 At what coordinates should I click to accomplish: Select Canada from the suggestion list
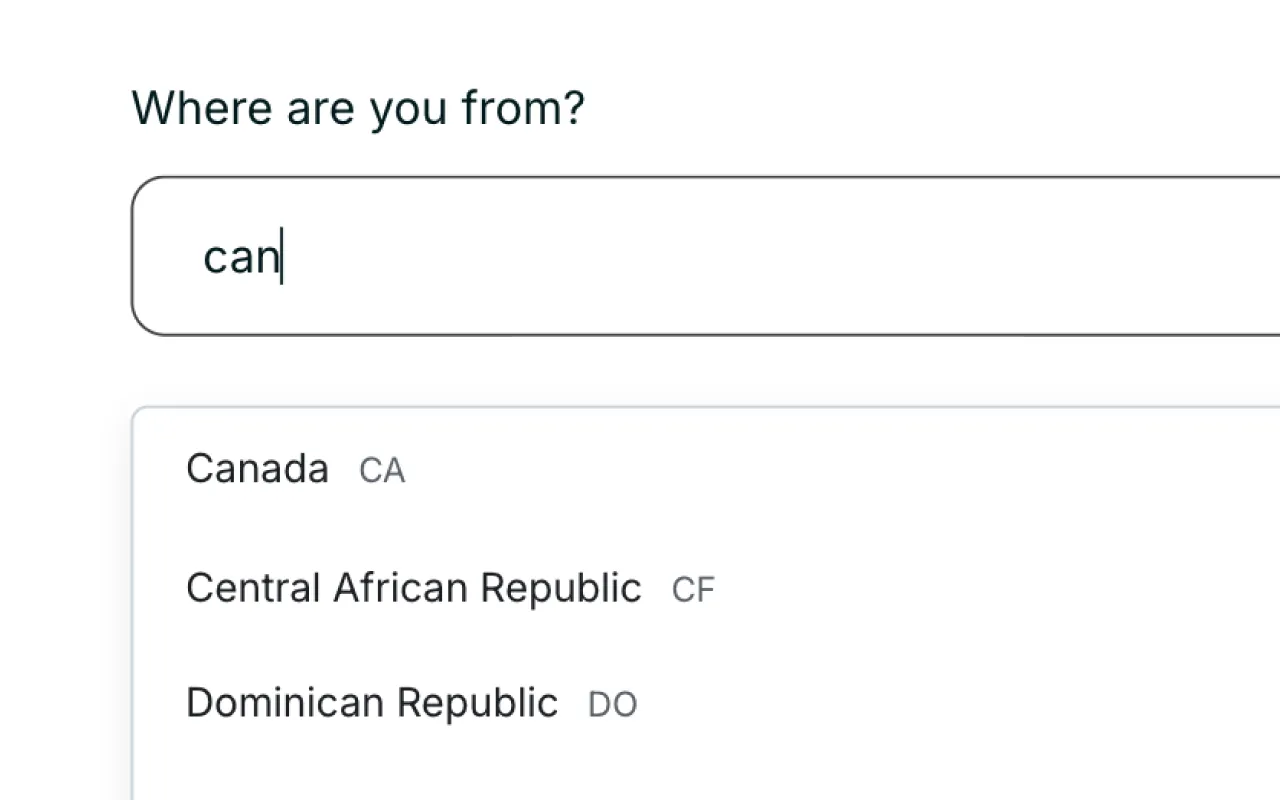[257, 468]
